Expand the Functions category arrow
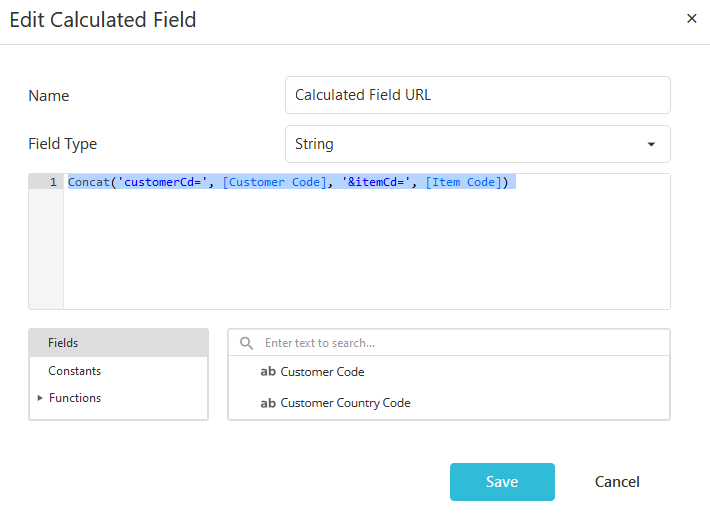The width and height of the screenshot is (710, 528). pos(40,398)
